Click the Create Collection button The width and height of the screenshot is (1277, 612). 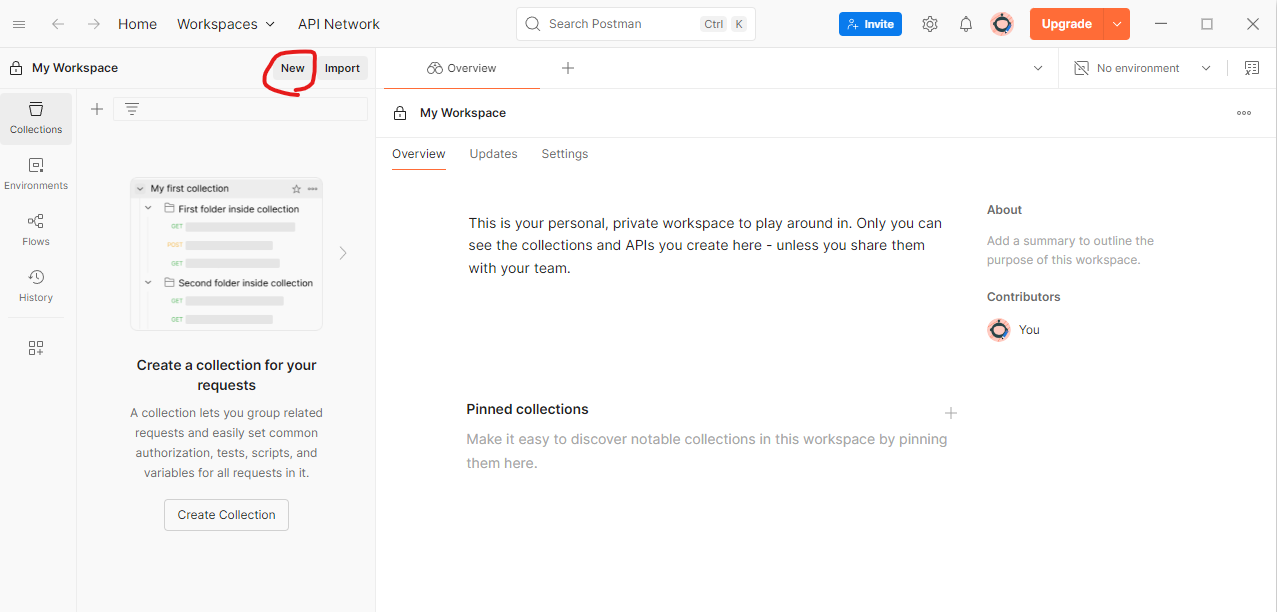pos(226,515)
